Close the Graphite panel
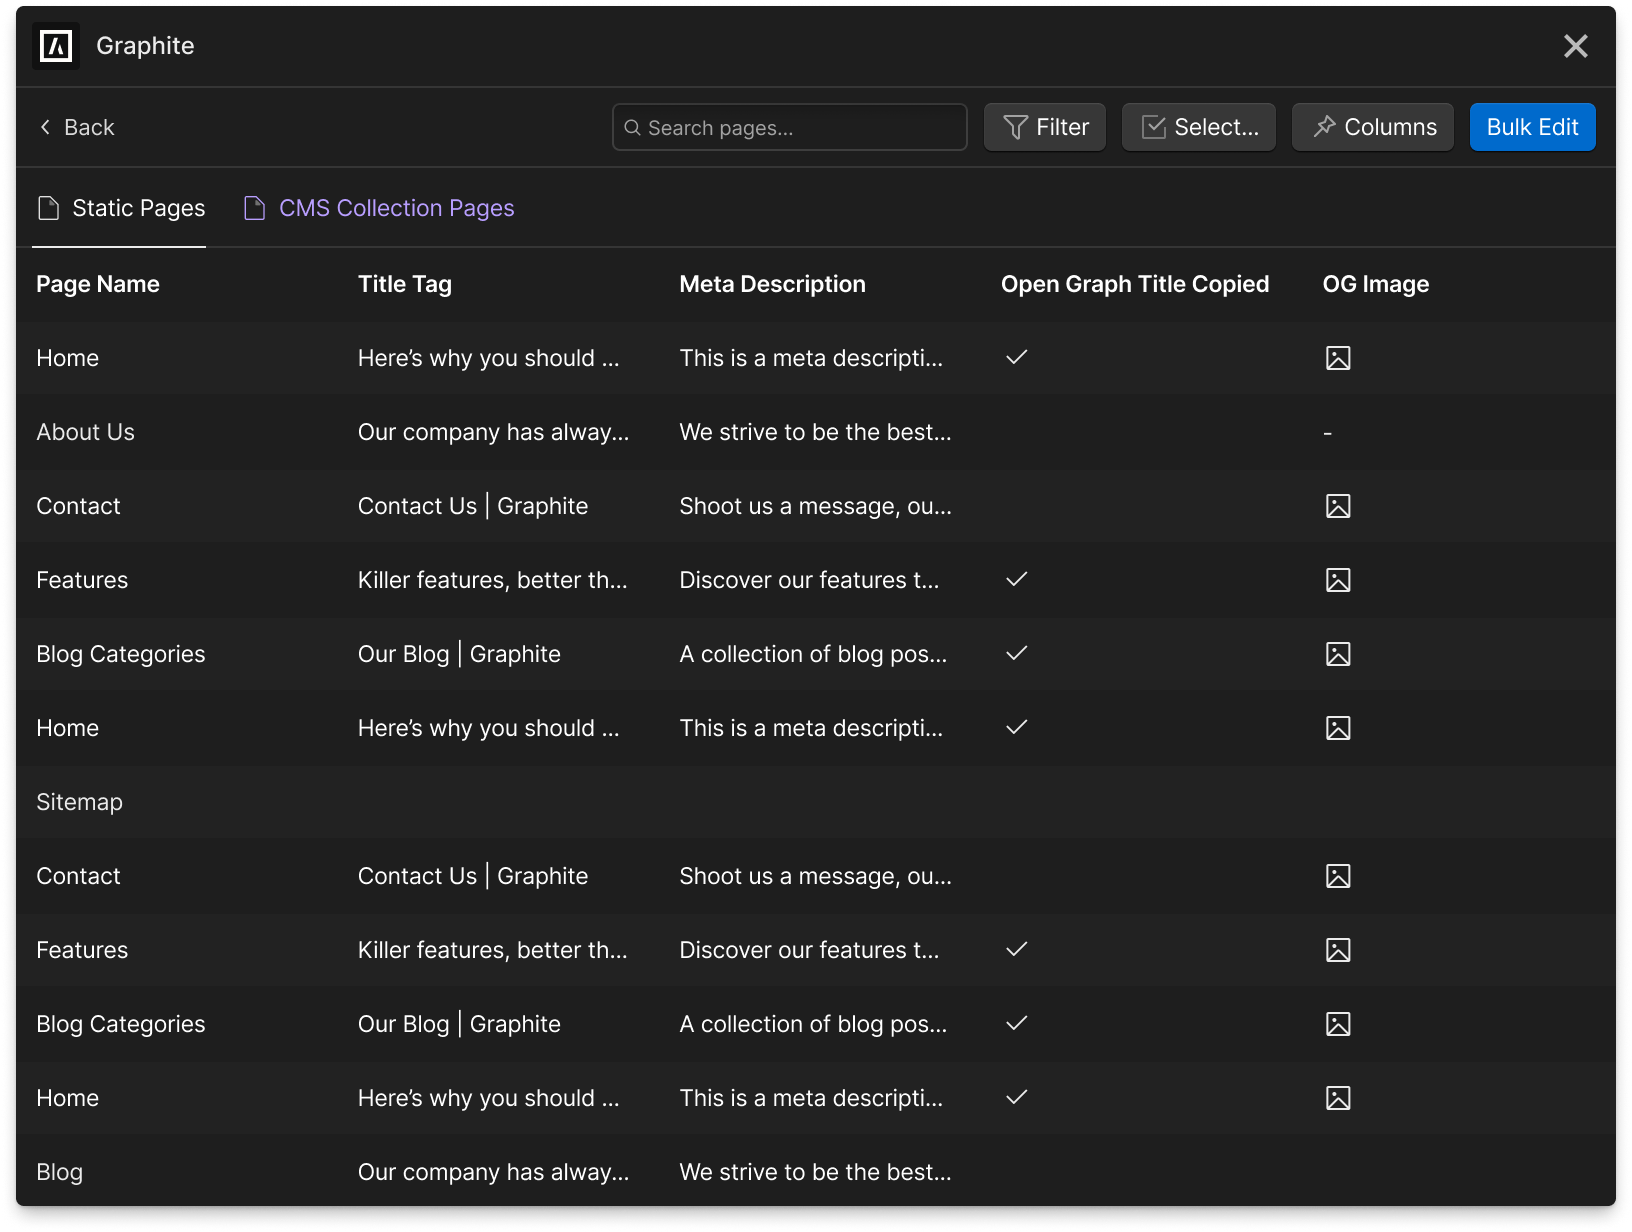Viewport: 1632px width, 1232px height. (x=1575, y=46)
